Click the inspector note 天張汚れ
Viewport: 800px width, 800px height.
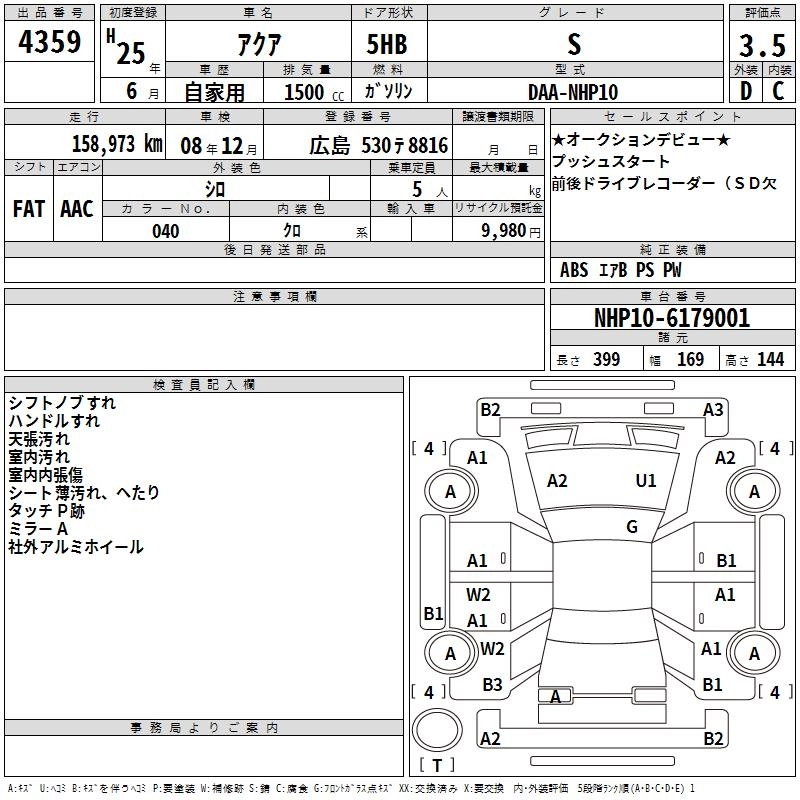click(39, 439)
